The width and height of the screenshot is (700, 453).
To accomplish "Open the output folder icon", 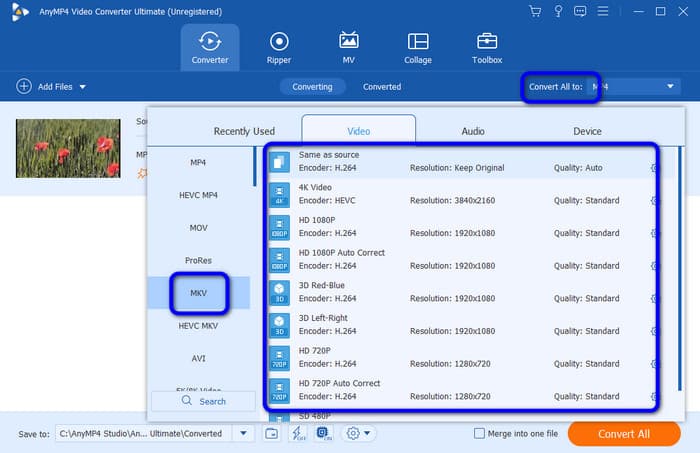I will tap(271, 433).
